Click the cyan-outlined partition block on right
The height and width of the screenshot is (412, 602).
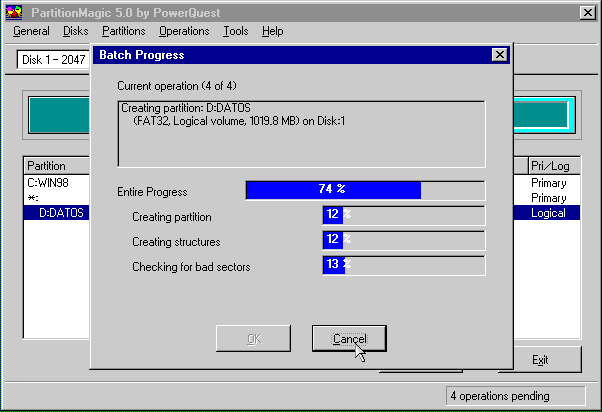click(544, 115)
